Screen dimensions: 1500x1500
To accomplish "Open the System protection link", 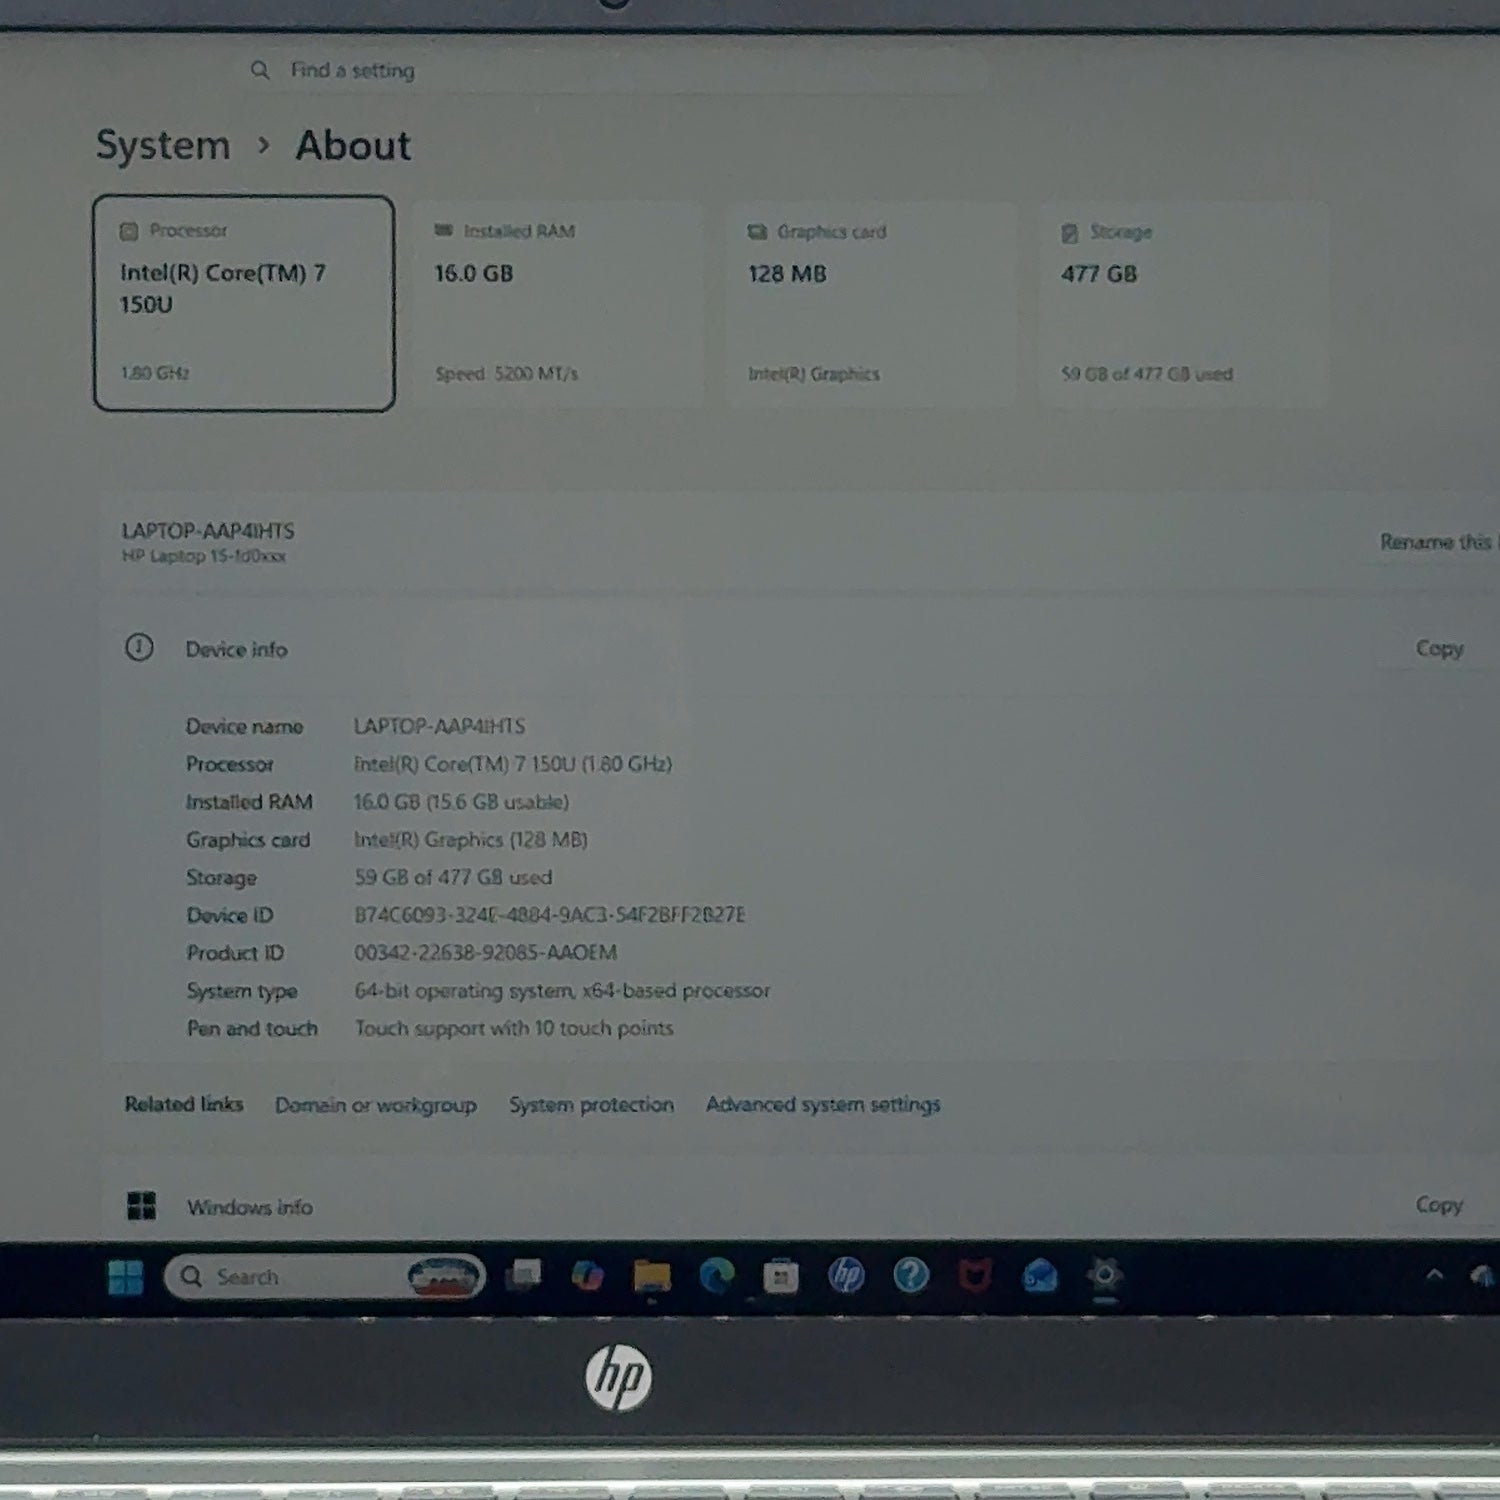I will click(x=591, y=1105).
